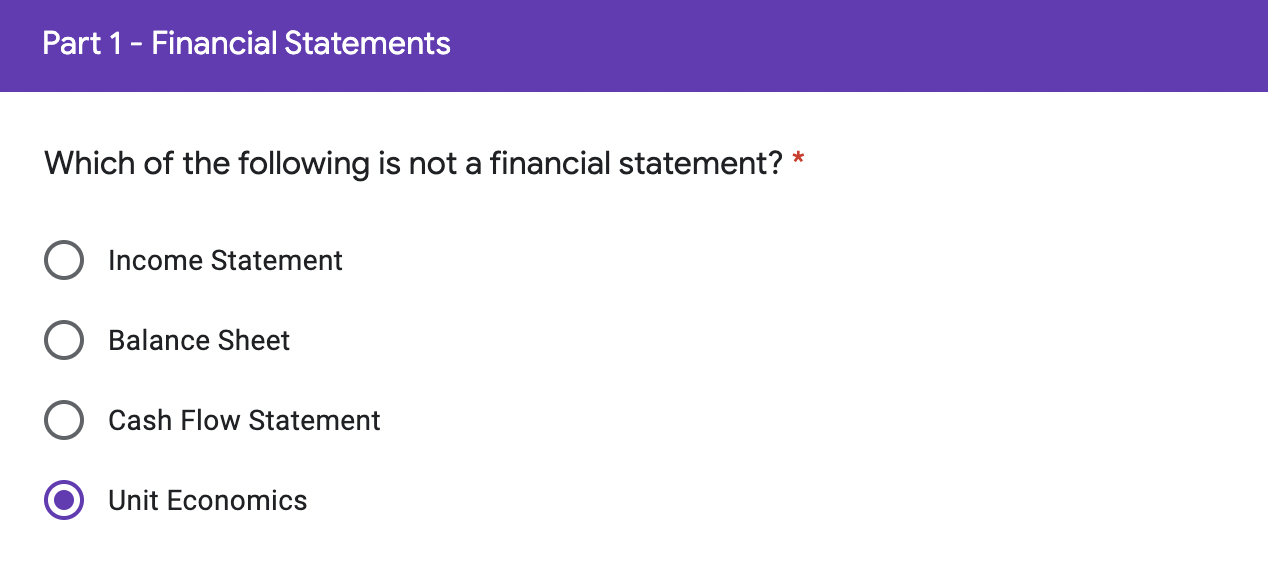Screen dimensions: 1268x584
Task: Pick the Cash Flow Statement radio button
Action: [64, 421]
